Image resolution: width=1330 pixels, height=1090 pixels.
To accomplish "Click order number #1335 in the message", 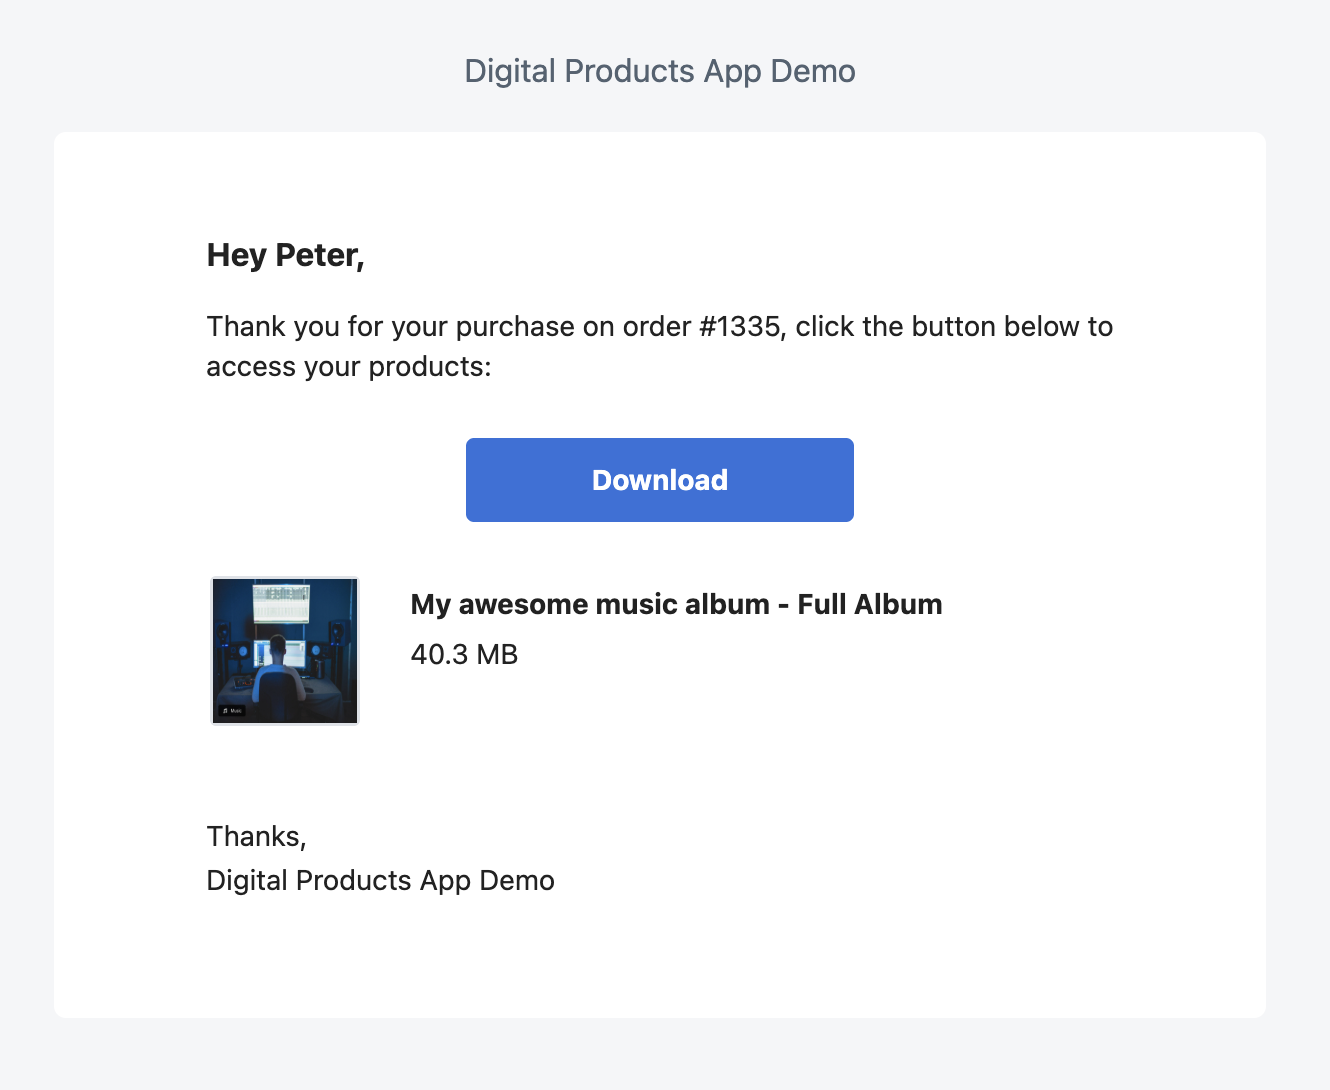I will [739, 327].
